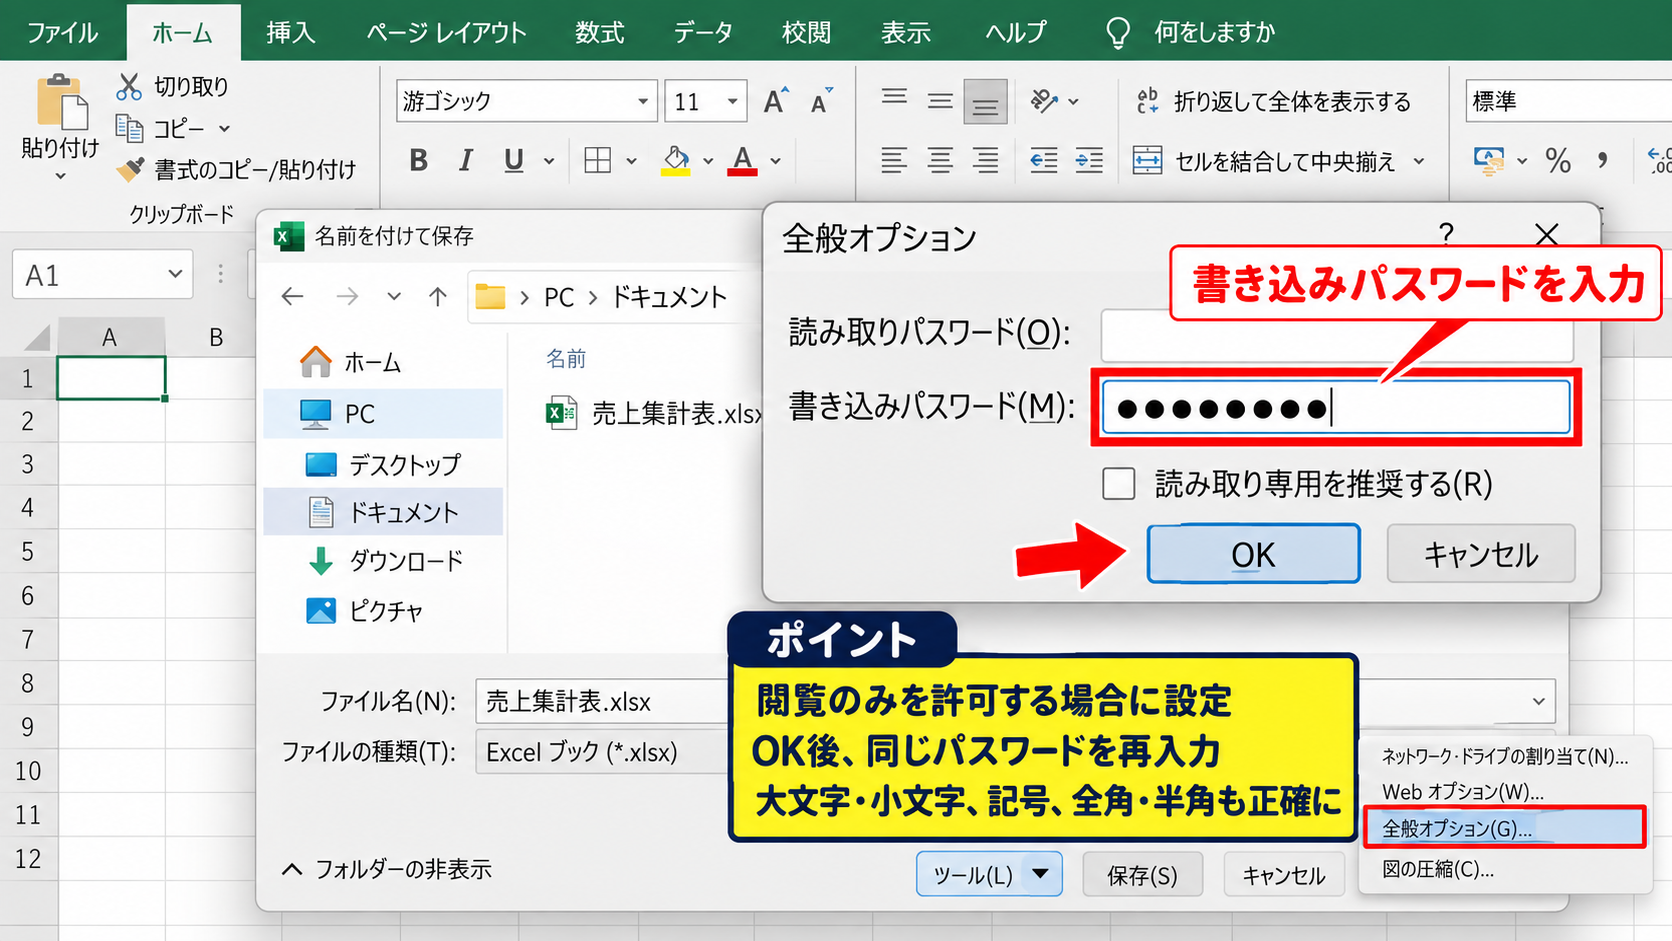Viewport: 1672px width, 941px height.
Task: Click キャンセル in the save dialog
Action: coord(1284,875)
